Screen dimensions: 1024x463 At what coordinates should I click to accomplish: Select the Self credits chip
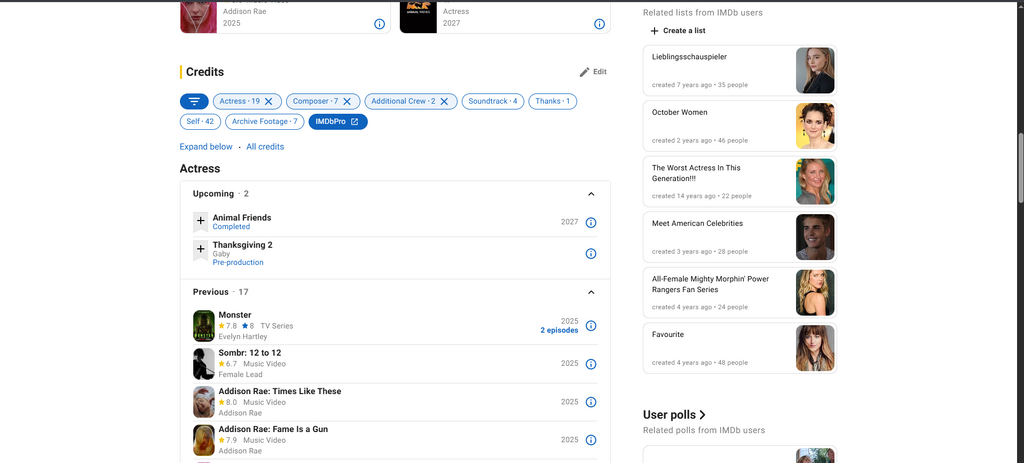(x=200, y=122)
